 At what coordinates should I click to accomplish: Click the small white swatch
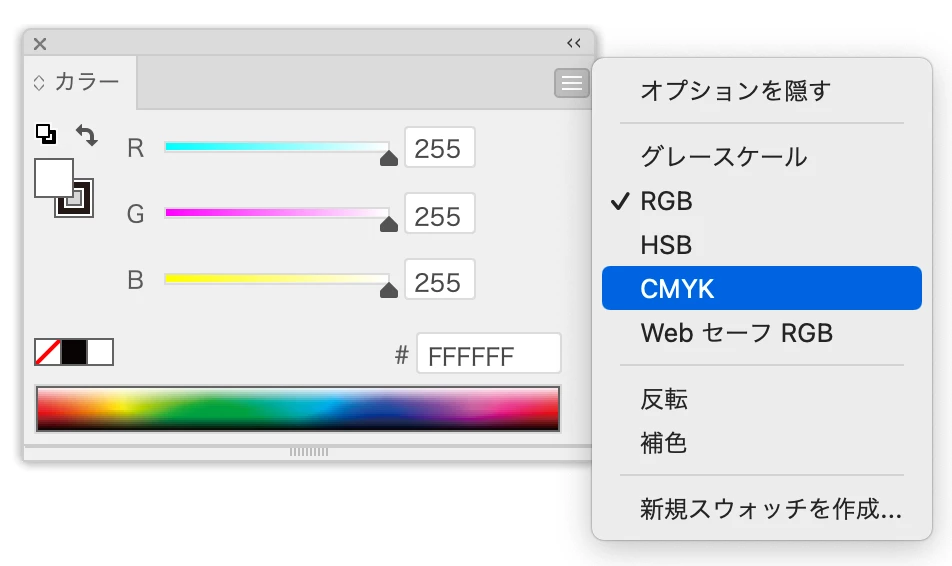100,352
